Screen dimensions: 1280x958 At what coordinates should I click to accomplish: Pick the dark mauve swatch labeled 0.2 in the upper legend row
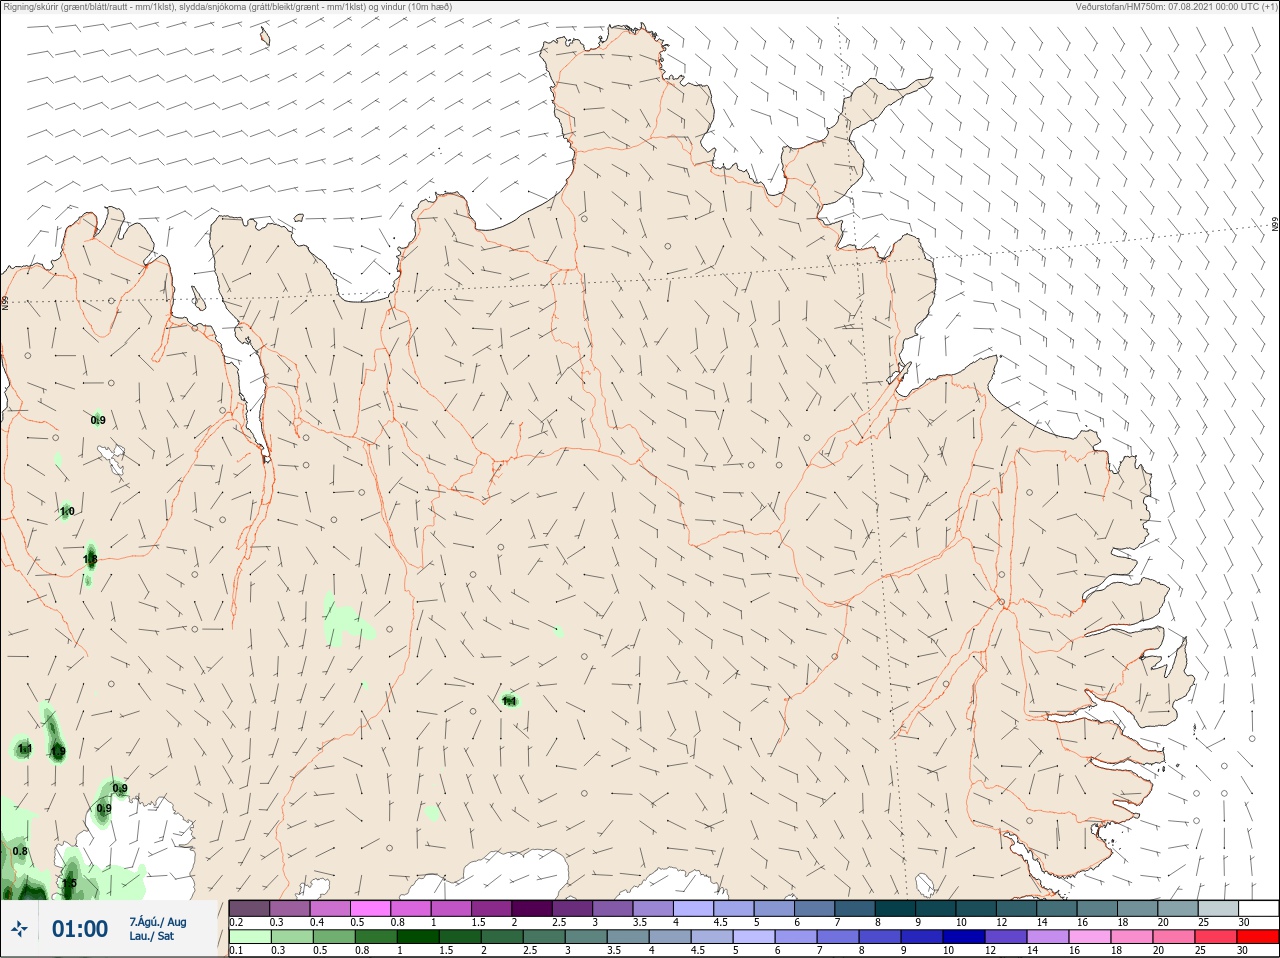point(249,908)
